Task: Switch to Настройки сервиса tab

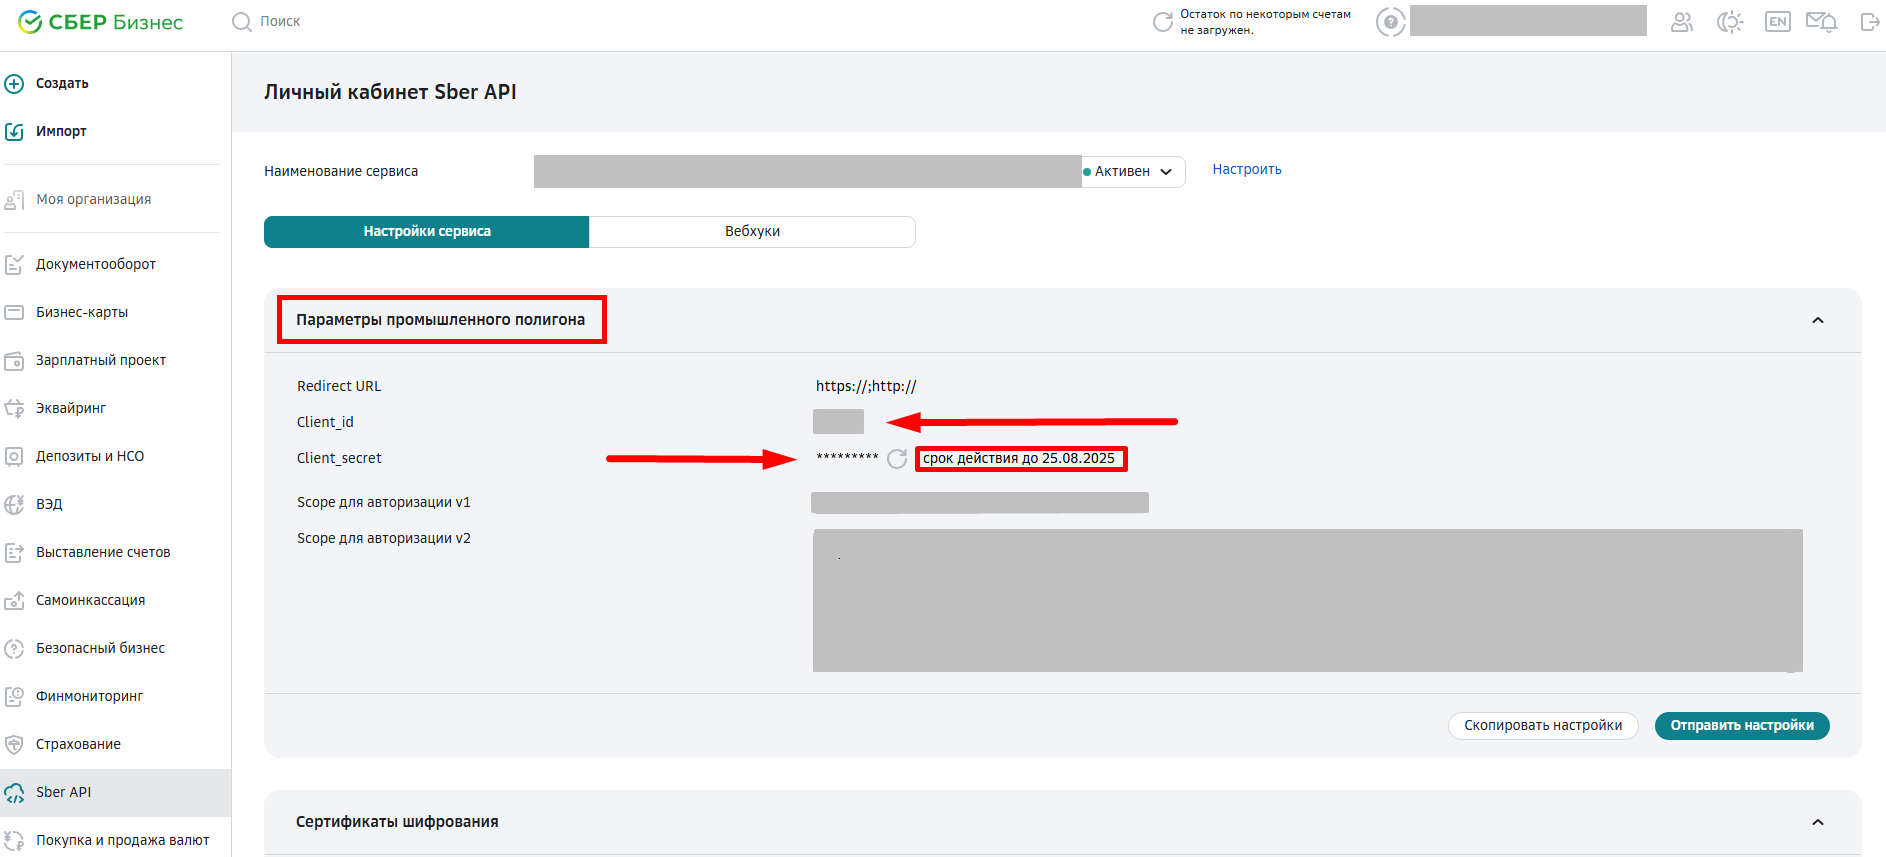Action: pos(427,231)
